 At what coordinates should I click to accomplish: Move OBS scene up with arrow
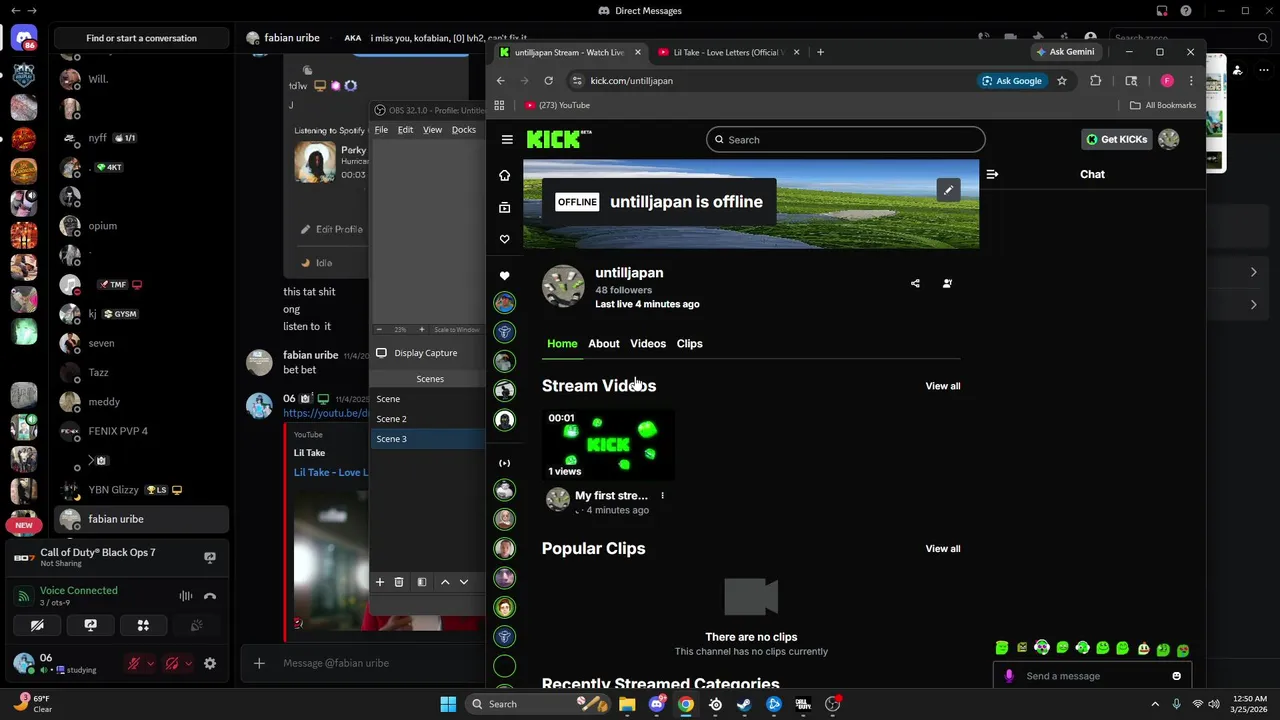(x=445, y=582)
